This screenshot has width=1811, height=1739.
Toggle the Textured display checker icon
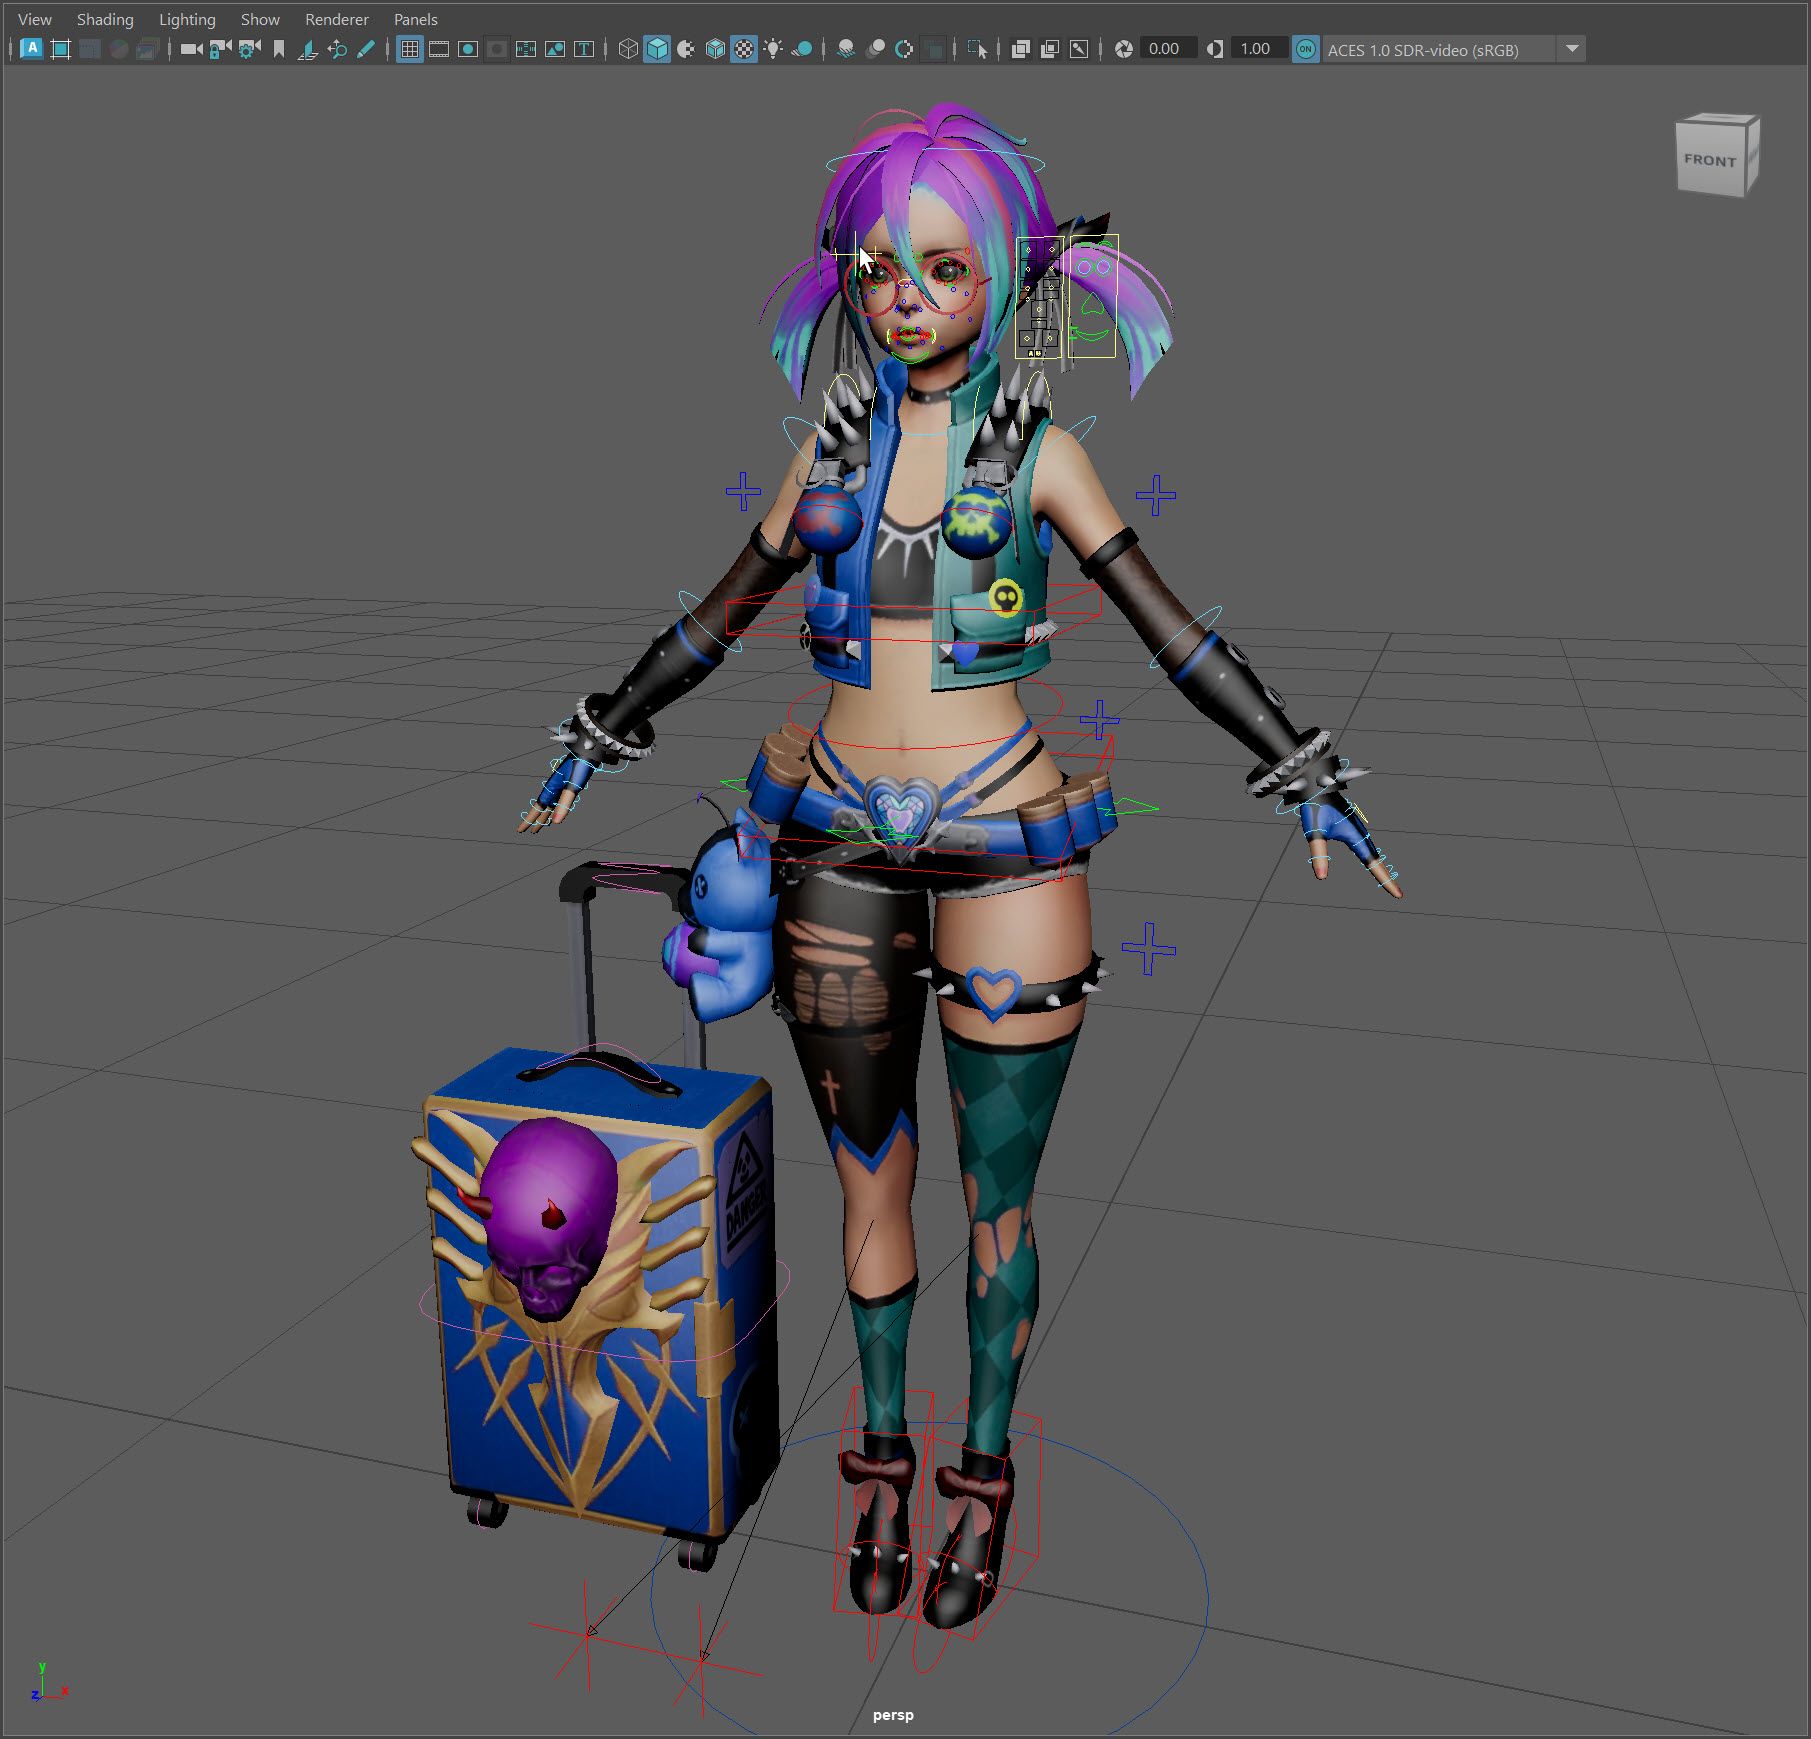(744, 49)
